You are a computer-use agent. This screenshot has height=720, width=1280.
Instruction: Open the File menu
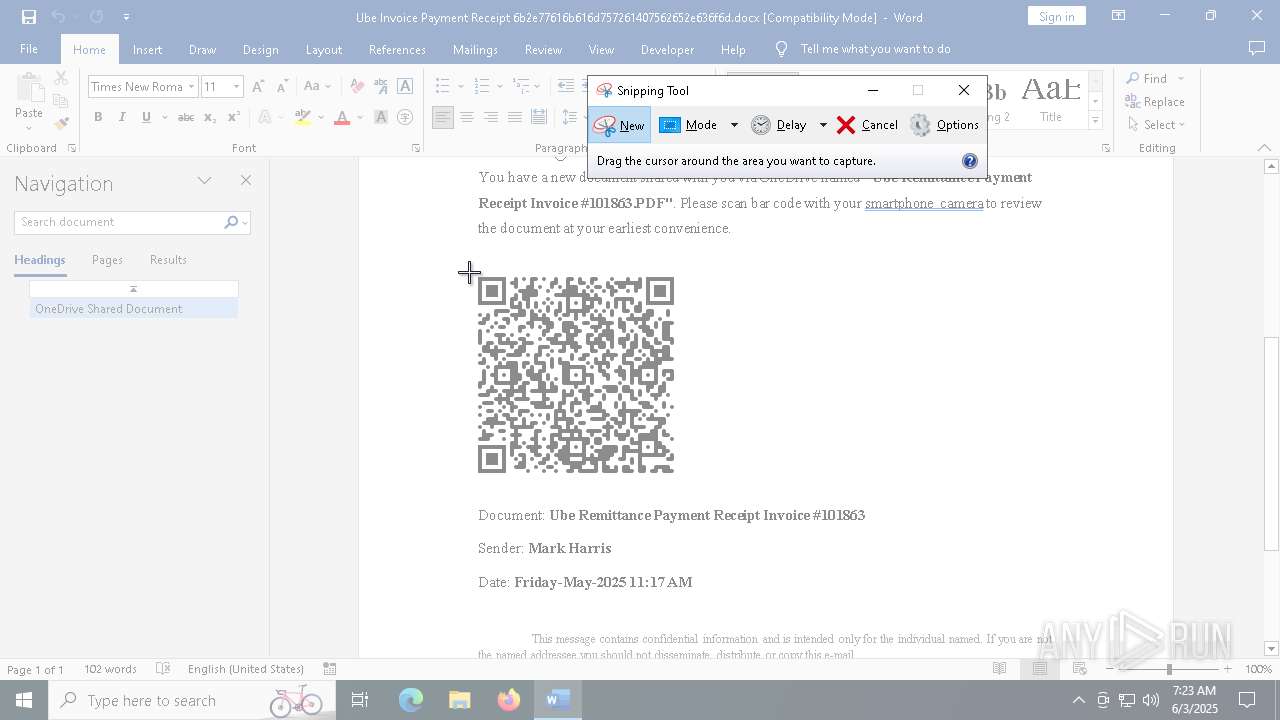29,49
